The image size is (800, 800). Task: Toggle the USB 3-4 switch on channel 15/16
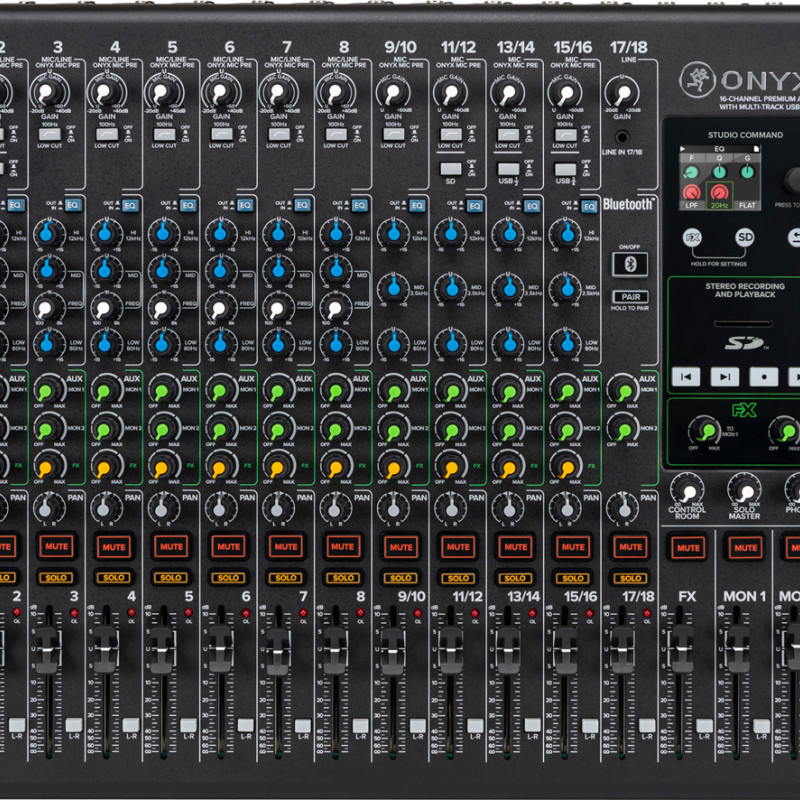coord(565,169)
